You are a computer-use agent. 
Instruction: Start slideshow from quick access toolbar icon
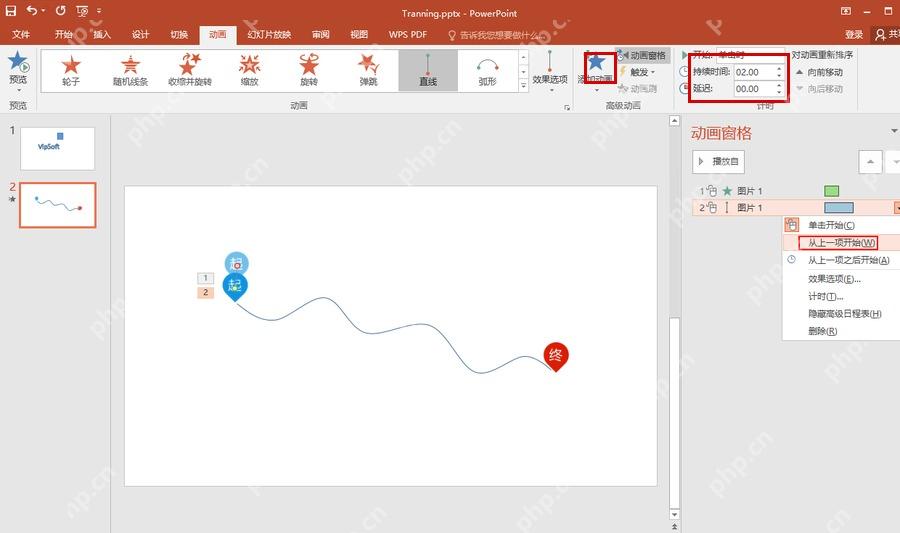click(x=82, y=10)
